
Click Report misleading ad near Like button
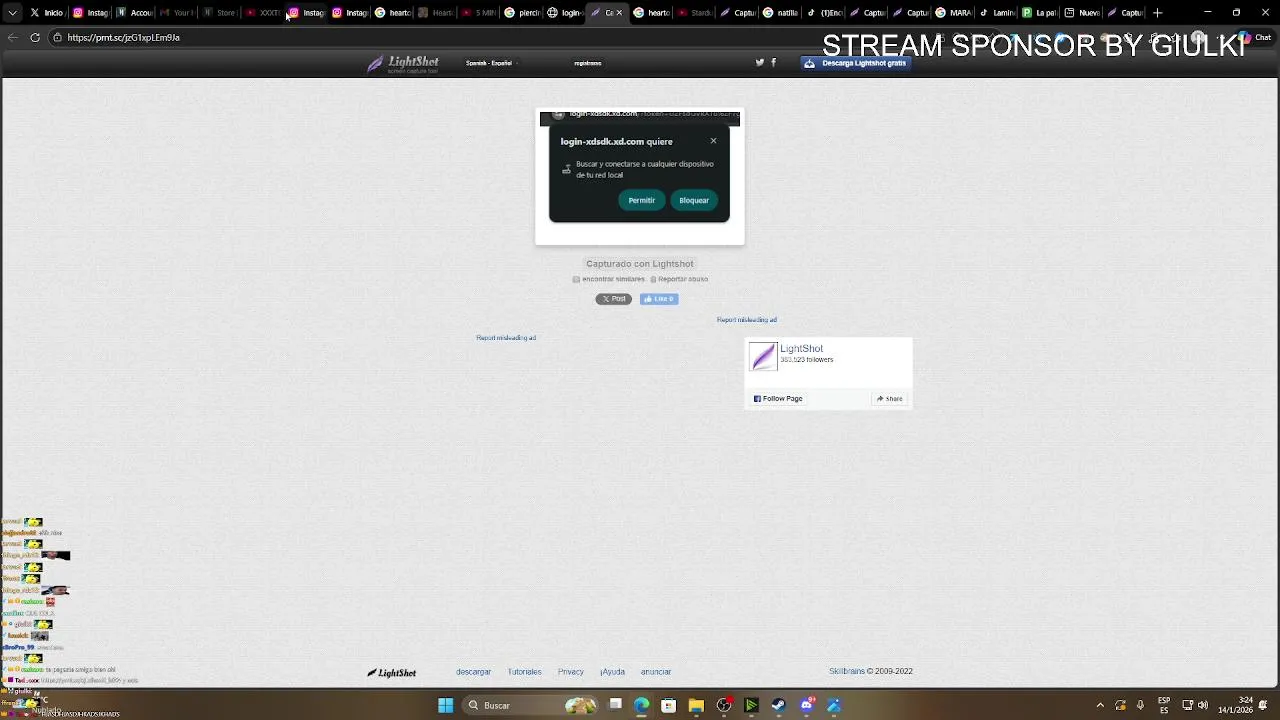506,338
